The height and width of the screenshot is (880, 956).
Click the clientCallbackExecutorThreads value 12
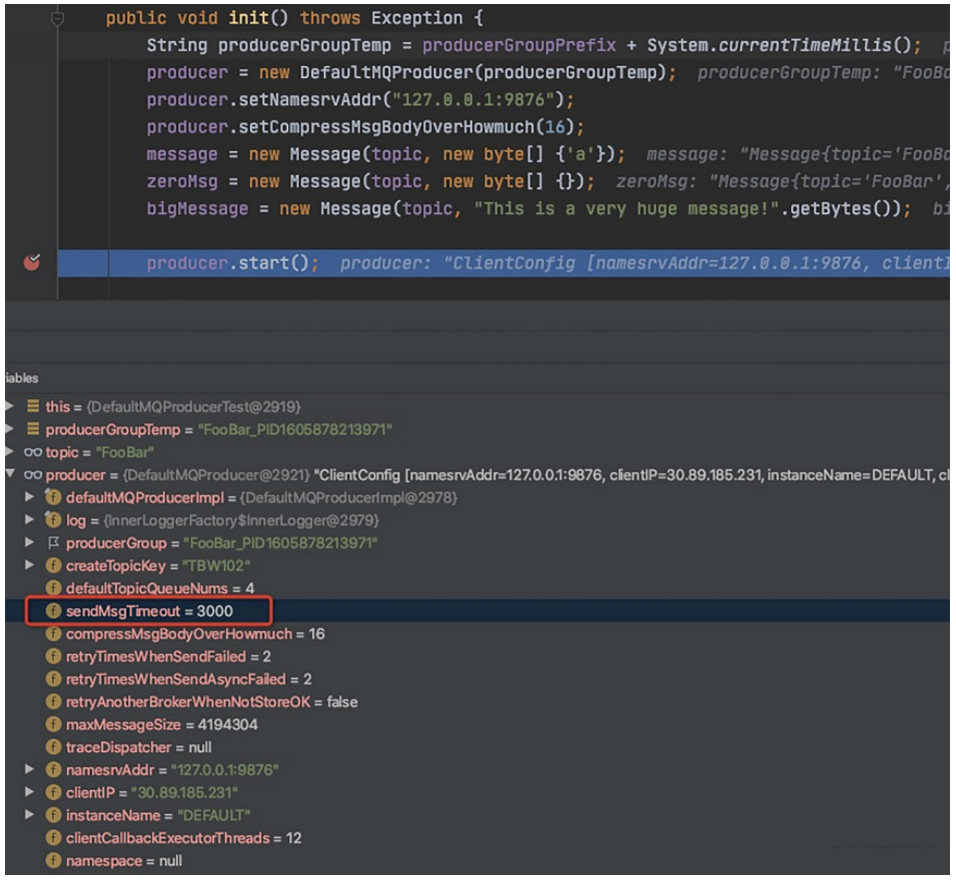click(294, 838)
